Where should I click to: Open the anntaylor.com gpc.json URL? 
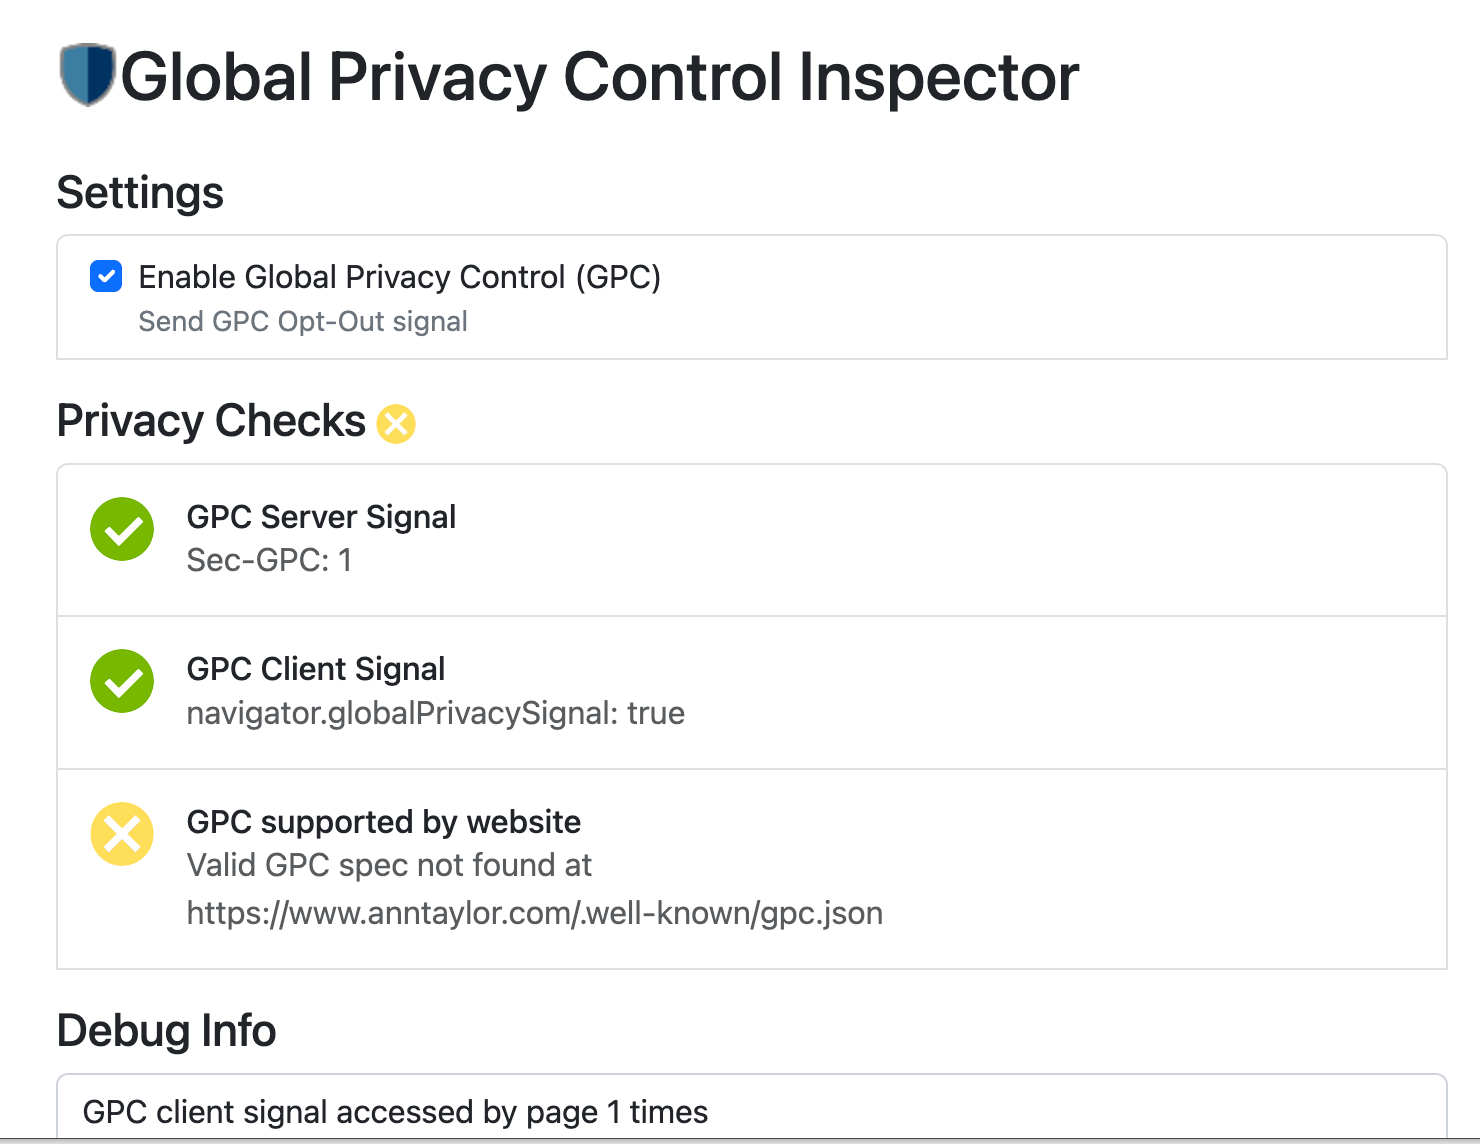point(534,913)
